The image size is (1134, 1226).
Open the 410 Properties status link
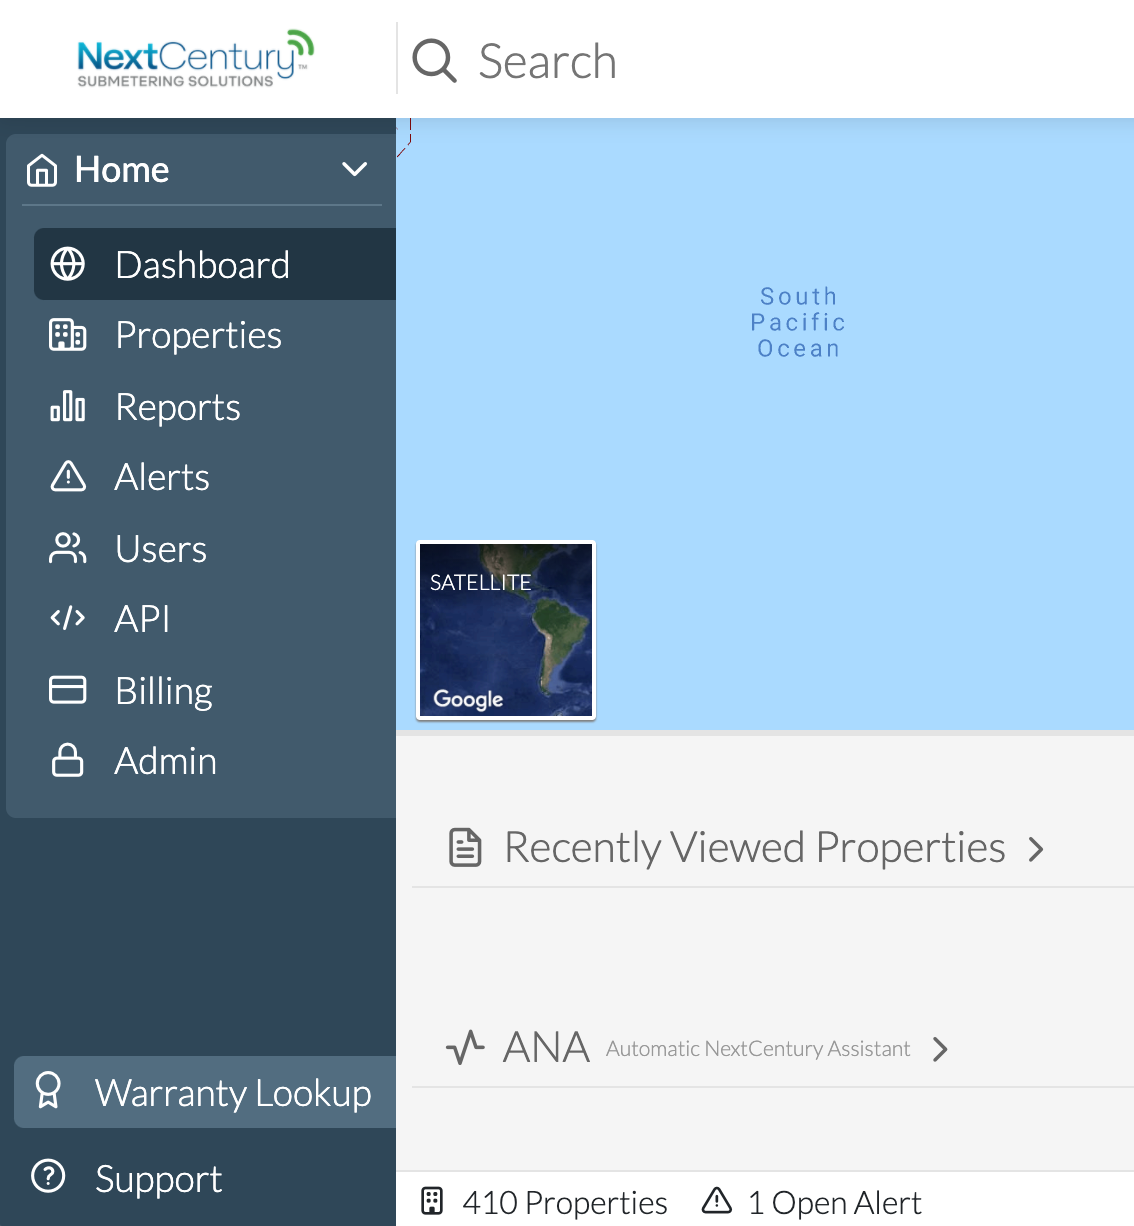point(544,1202)
